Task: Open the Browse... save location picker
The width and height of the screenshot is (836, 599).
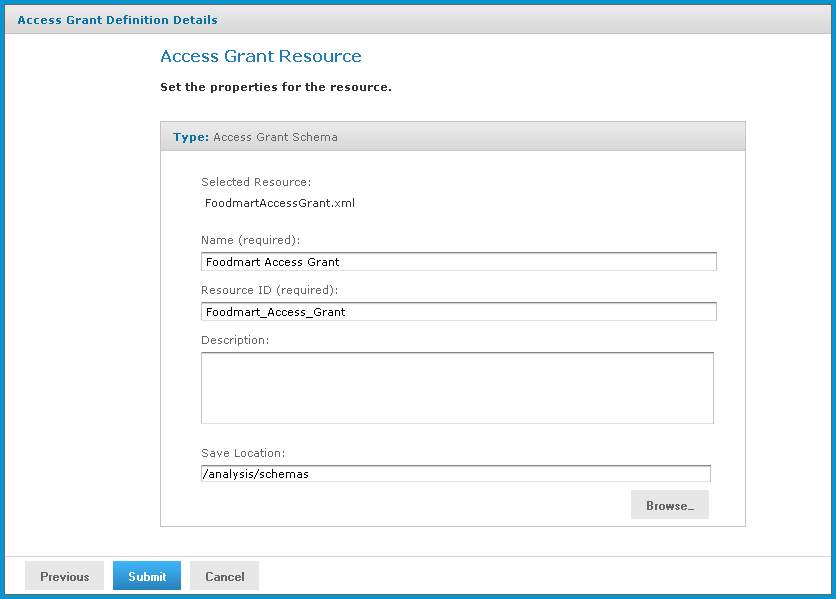Action: [x=670, y=505]
